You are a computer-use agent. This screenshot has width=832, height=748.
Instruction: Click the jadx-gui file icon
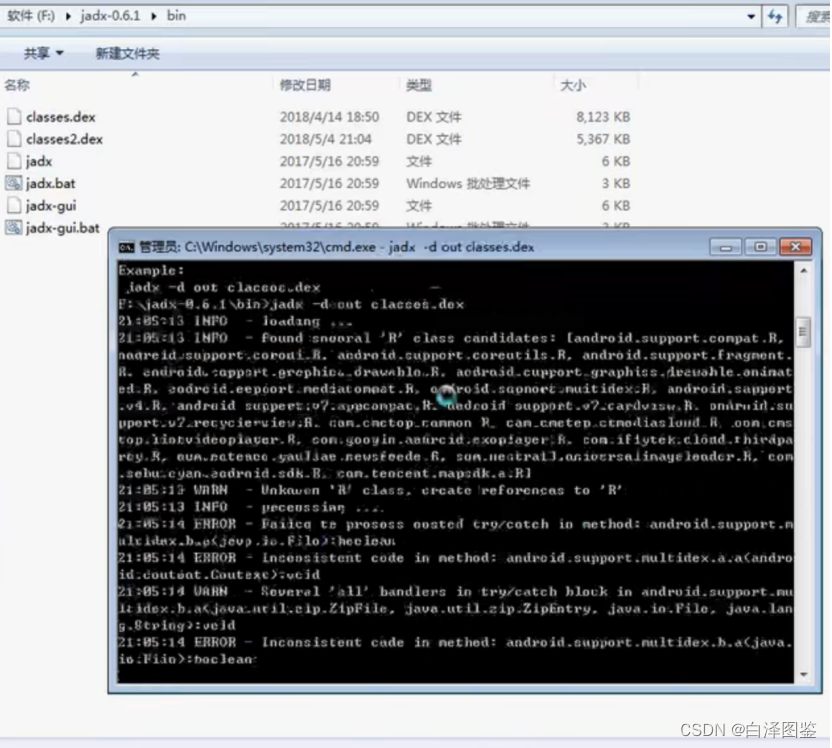[x=14, y=206]
